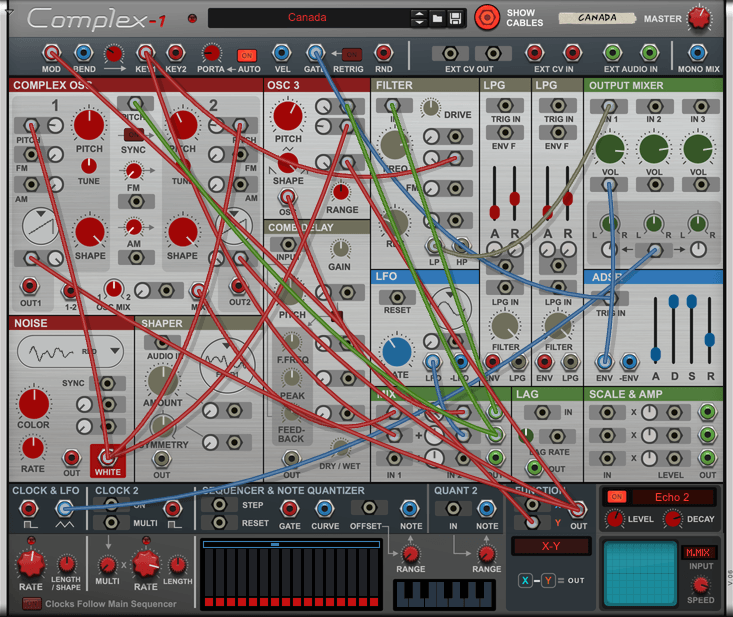733x617 pixels.
Task: Click the Complex Osc OUT2 jack
Action: point(238,285)
